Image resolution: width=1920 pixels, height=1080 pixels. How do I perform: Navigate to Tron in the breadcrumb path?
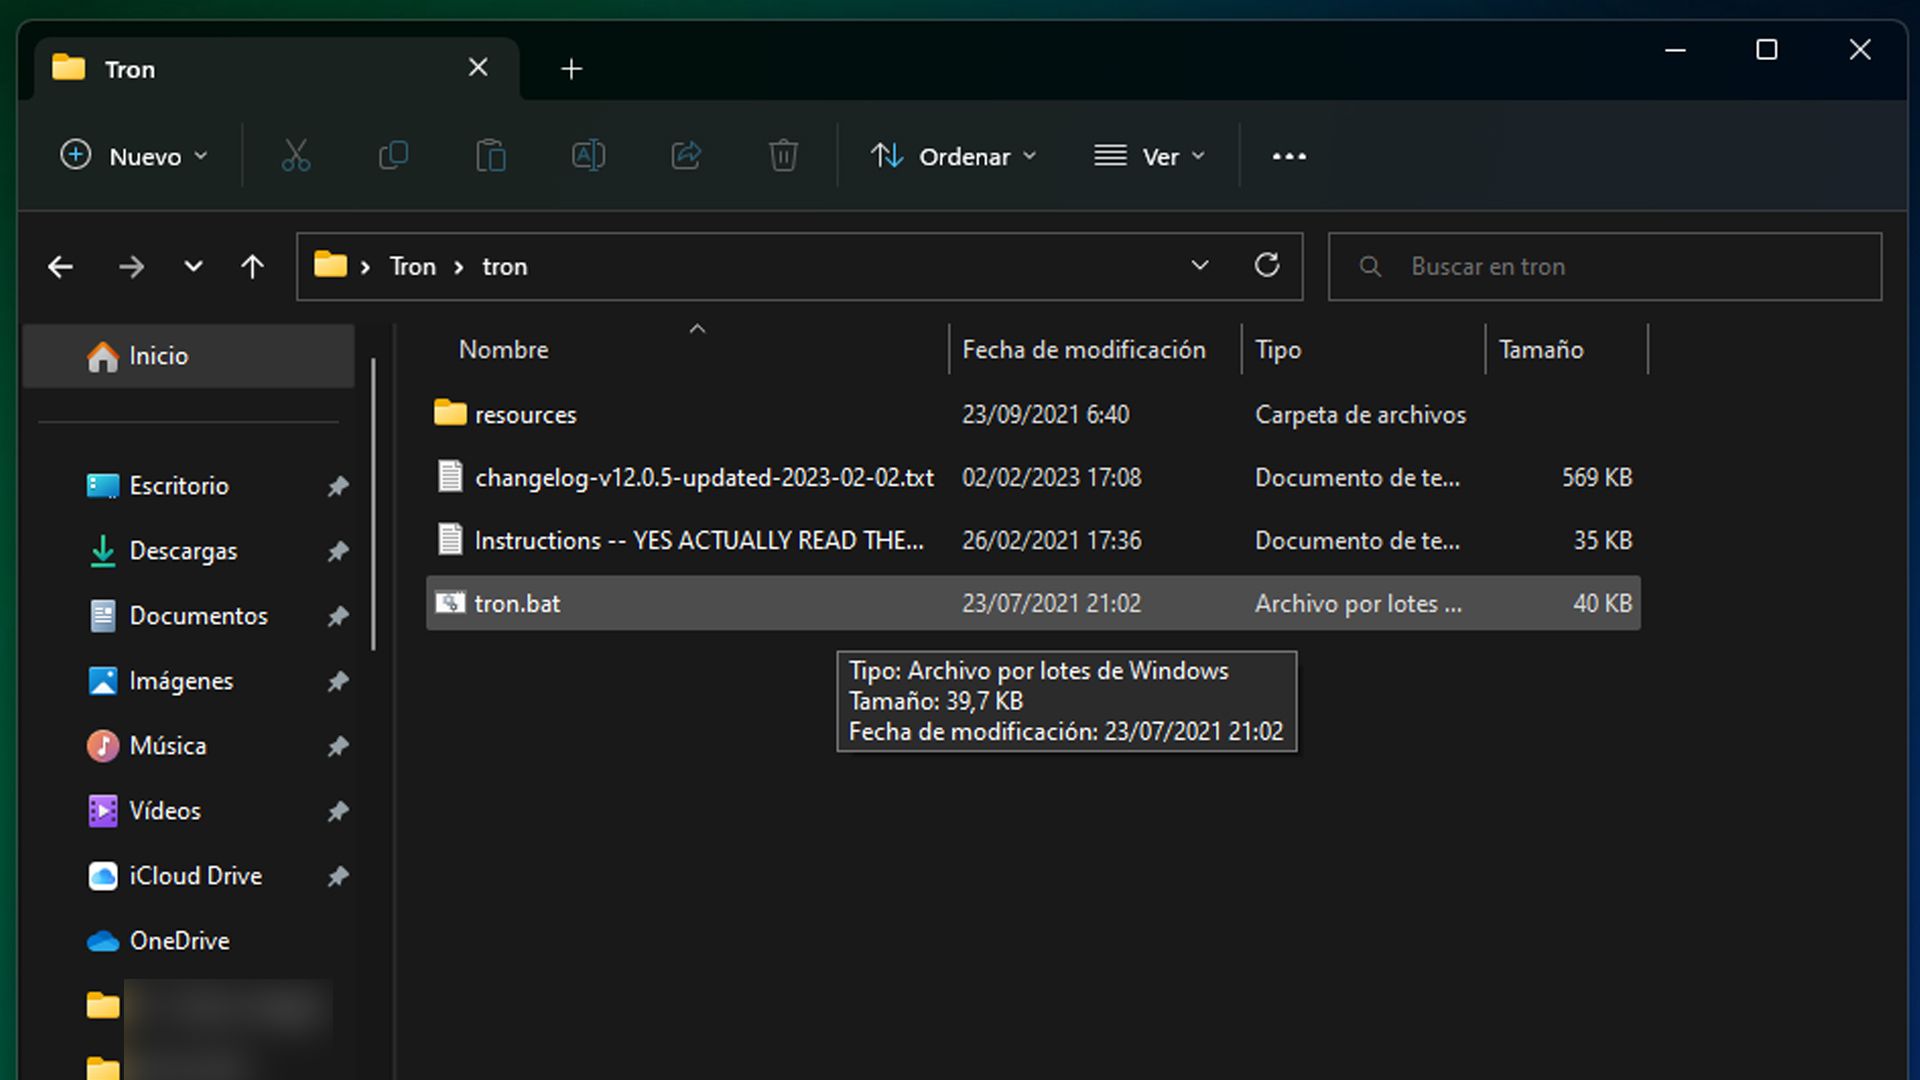click(412, 266)
